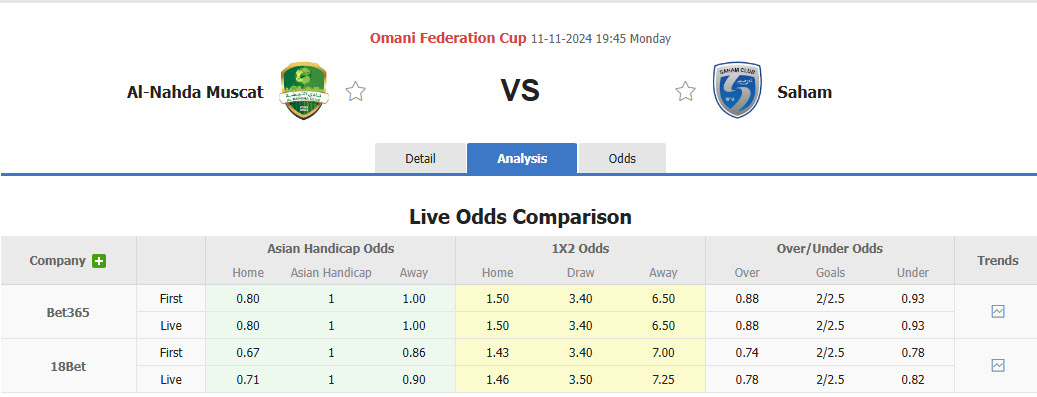This screenshot has height=397, width=1037.
Task: Open the 18Bet trends chart icon
Action: [x=998, y=365]
